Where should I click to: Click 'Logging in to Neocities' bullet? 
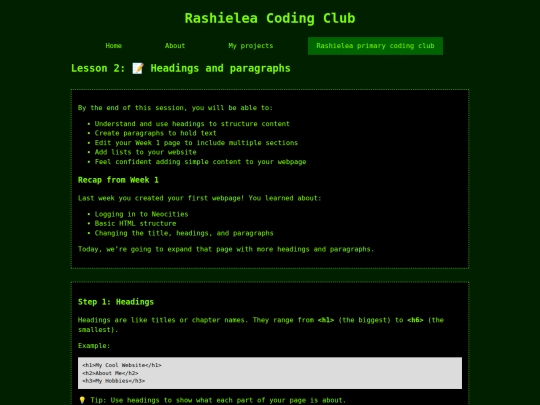click(x=142, y=214)
